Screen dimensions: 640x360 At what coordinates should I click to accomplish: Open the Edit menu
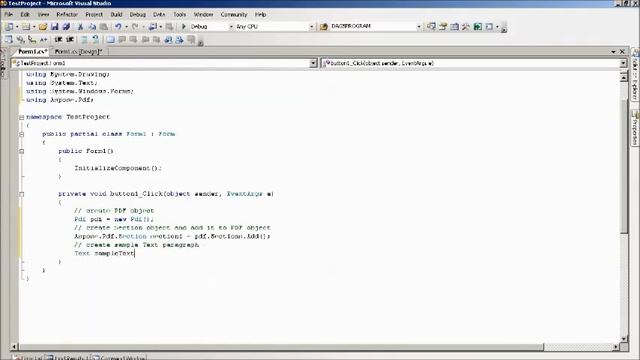click(25, 14)
